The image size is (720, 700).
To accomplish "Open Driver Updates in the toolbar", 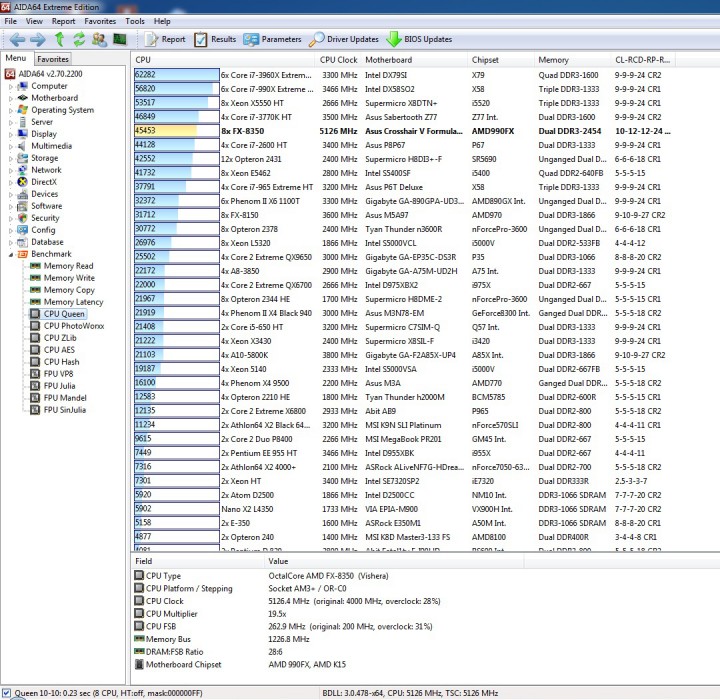I will (x=344, y=40).
